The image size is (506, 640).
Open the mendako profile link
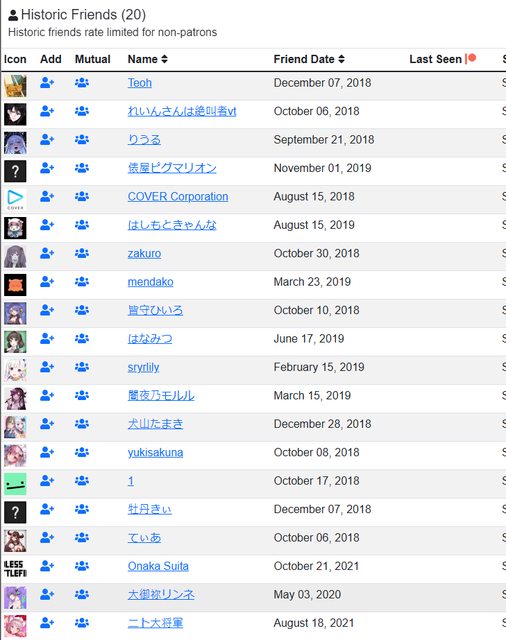[151, 282]
